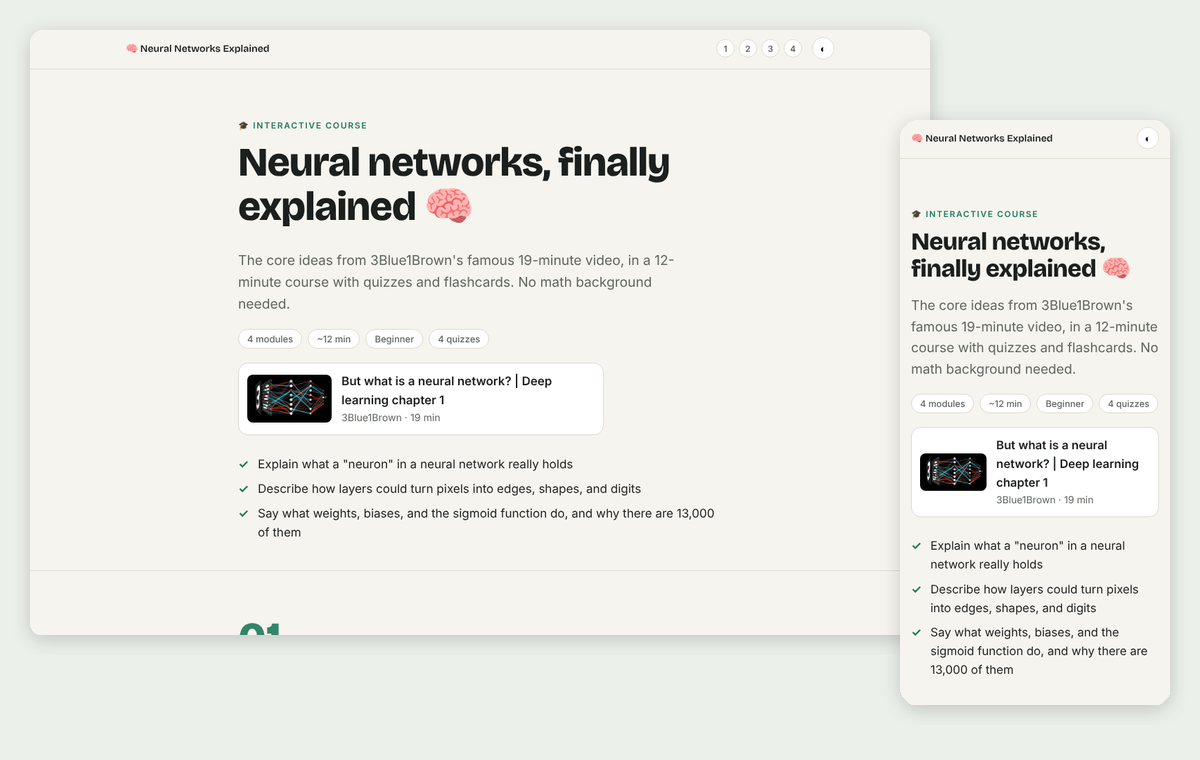This screenshot has width=1200, height=760.
Task: Toggle dark mode in desktop view header
Action: (822, 48)
